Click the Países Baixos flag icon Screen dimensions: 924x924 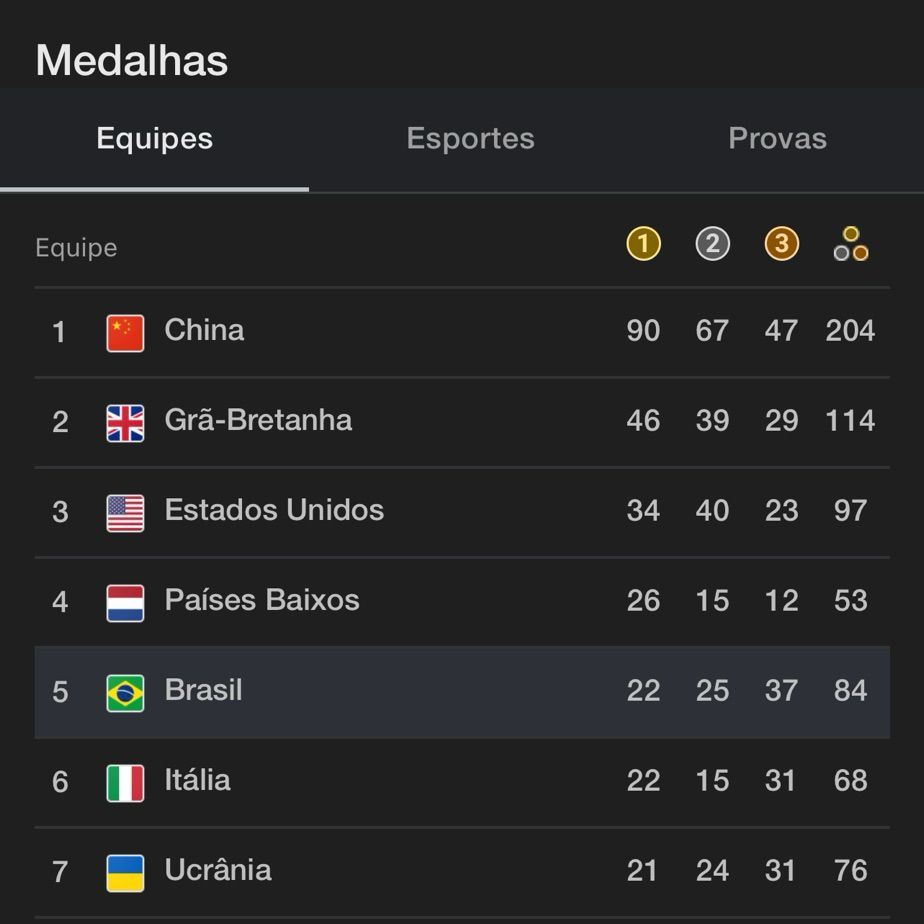pyautogui.click(x=125, y=603)
